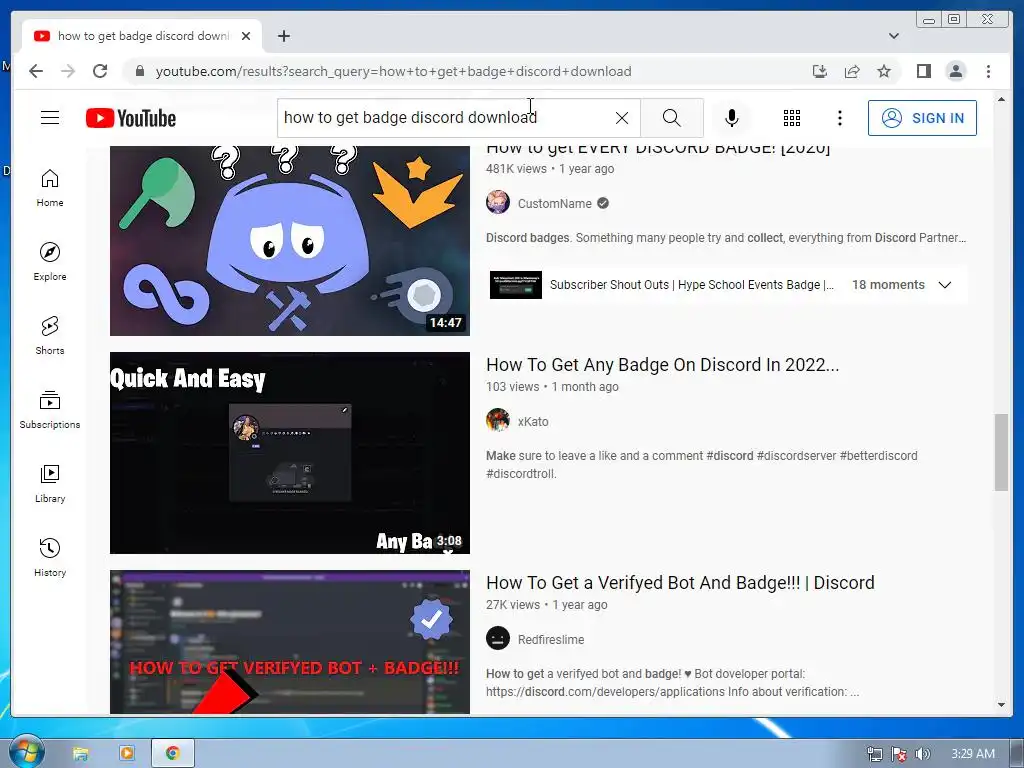
Task: Open the Chrome three-dot menu
Action: [x=988, y=71]
